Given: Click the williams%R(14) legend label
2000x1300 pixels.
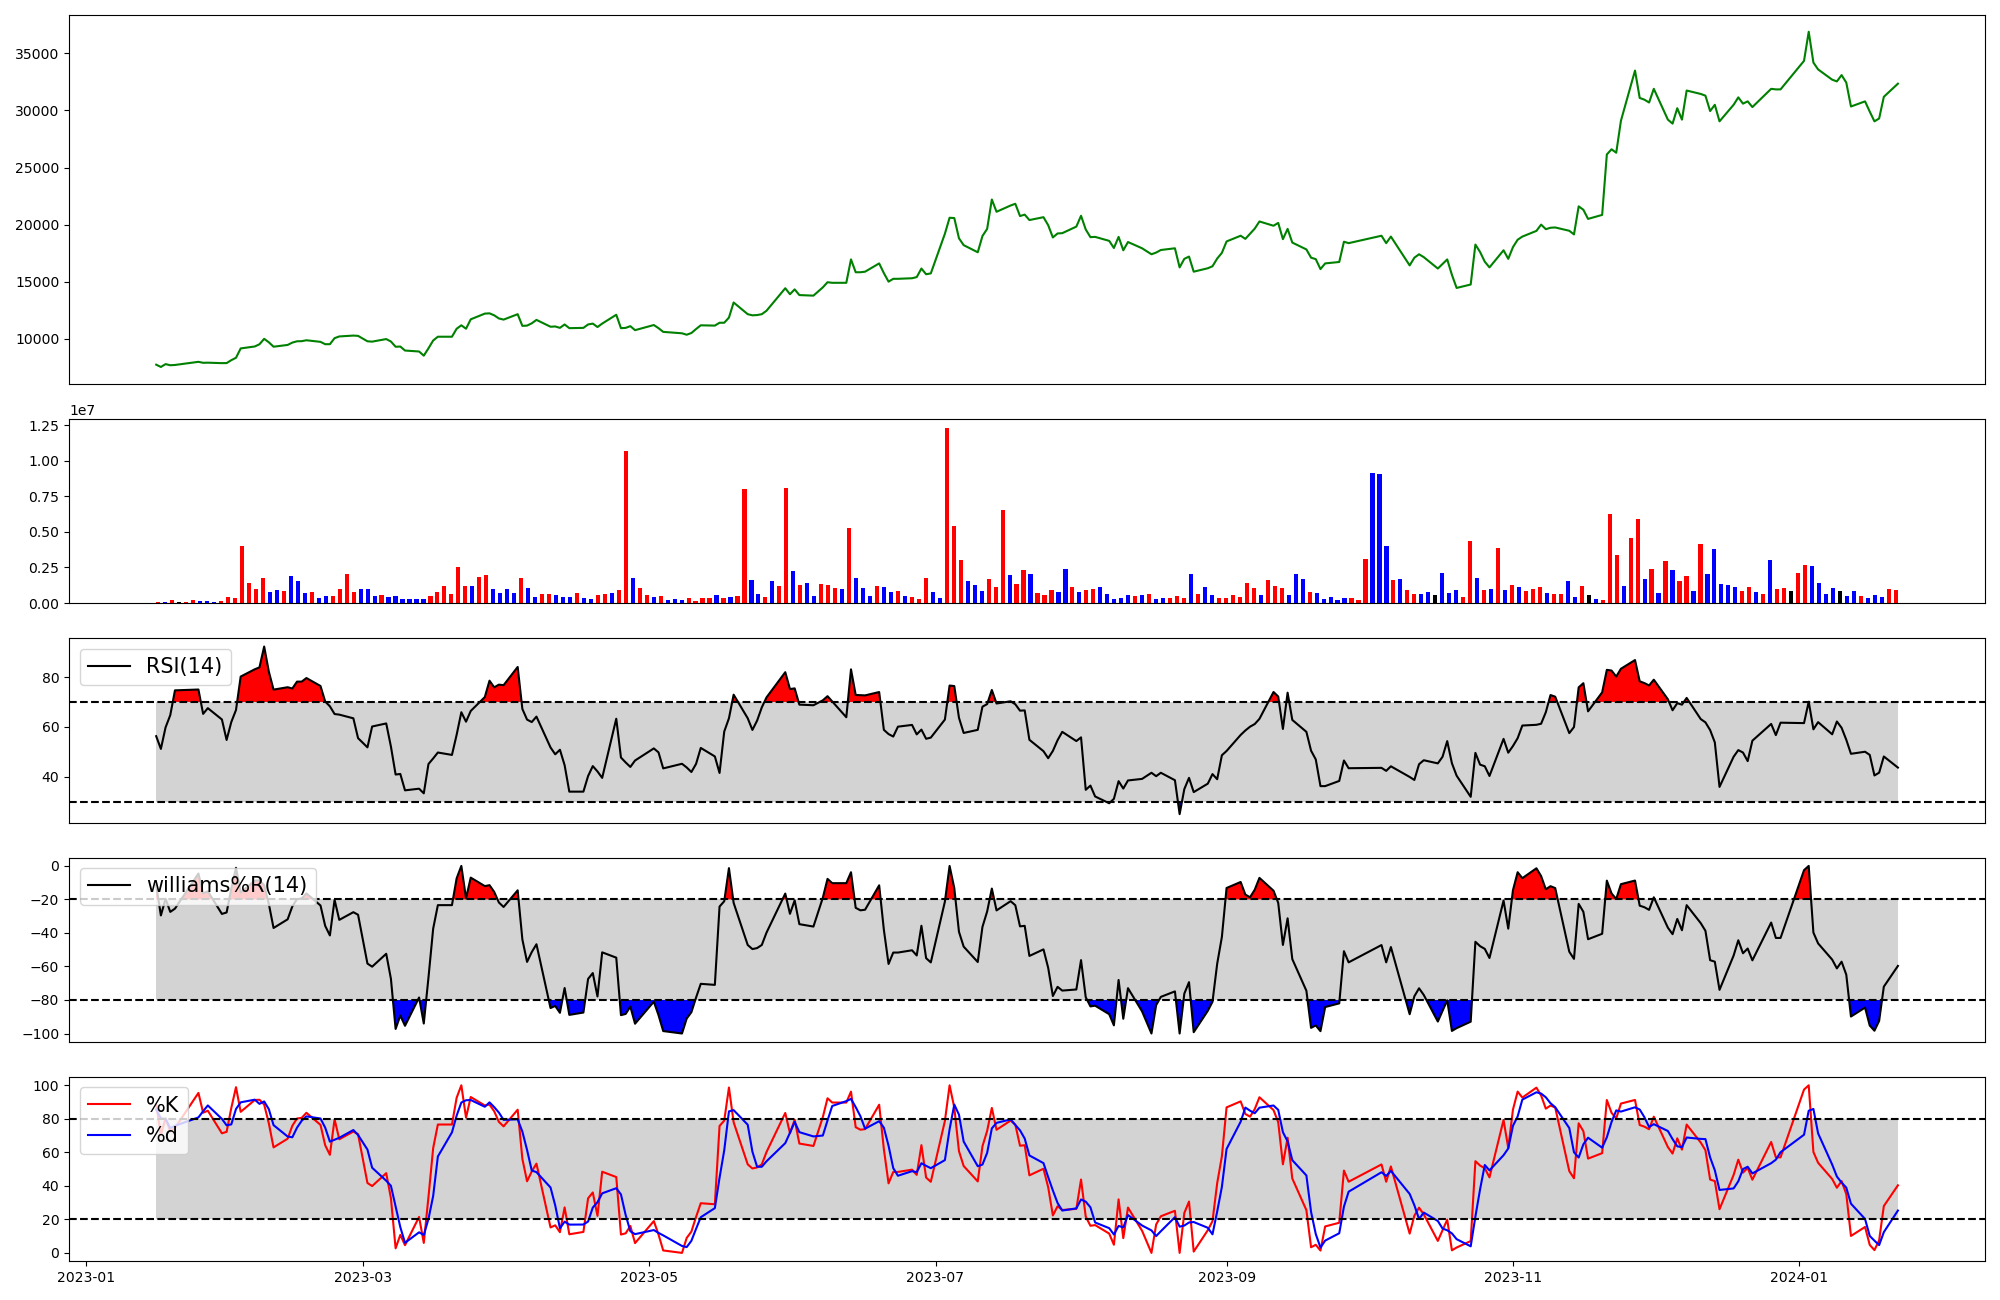Looking at the screenshot, I should pyautogui.click(x=226, y=885).
